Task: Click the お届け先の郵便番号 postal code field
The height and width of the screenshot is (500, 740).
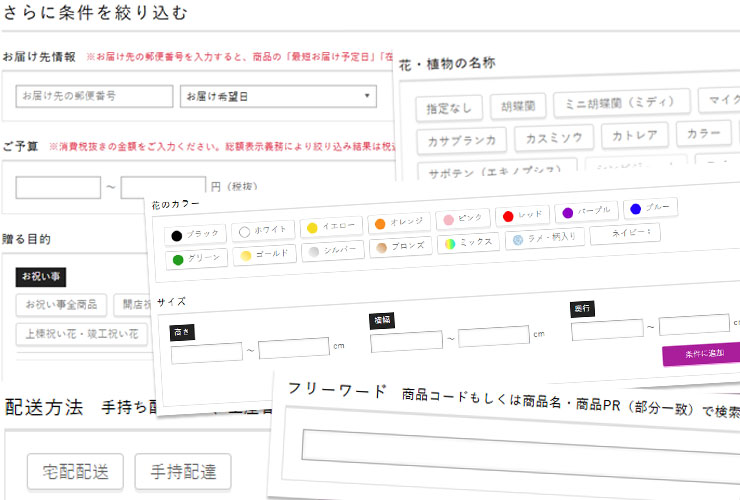Action: point(95,96)
